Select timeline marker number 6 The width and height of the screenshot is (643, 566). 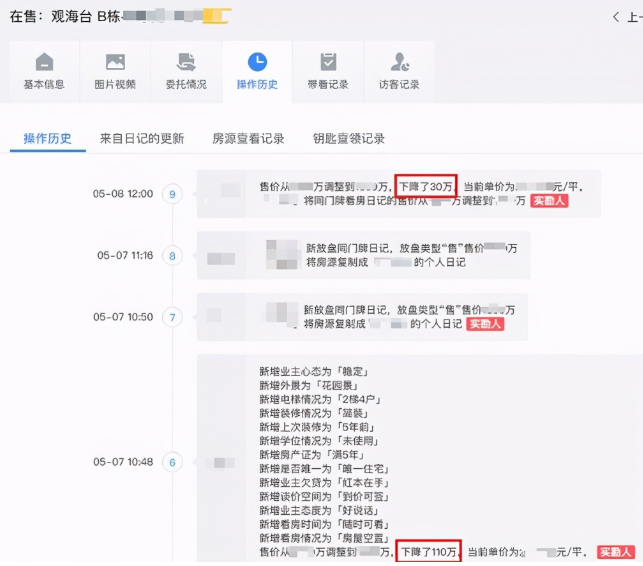[x=172, y=461]
